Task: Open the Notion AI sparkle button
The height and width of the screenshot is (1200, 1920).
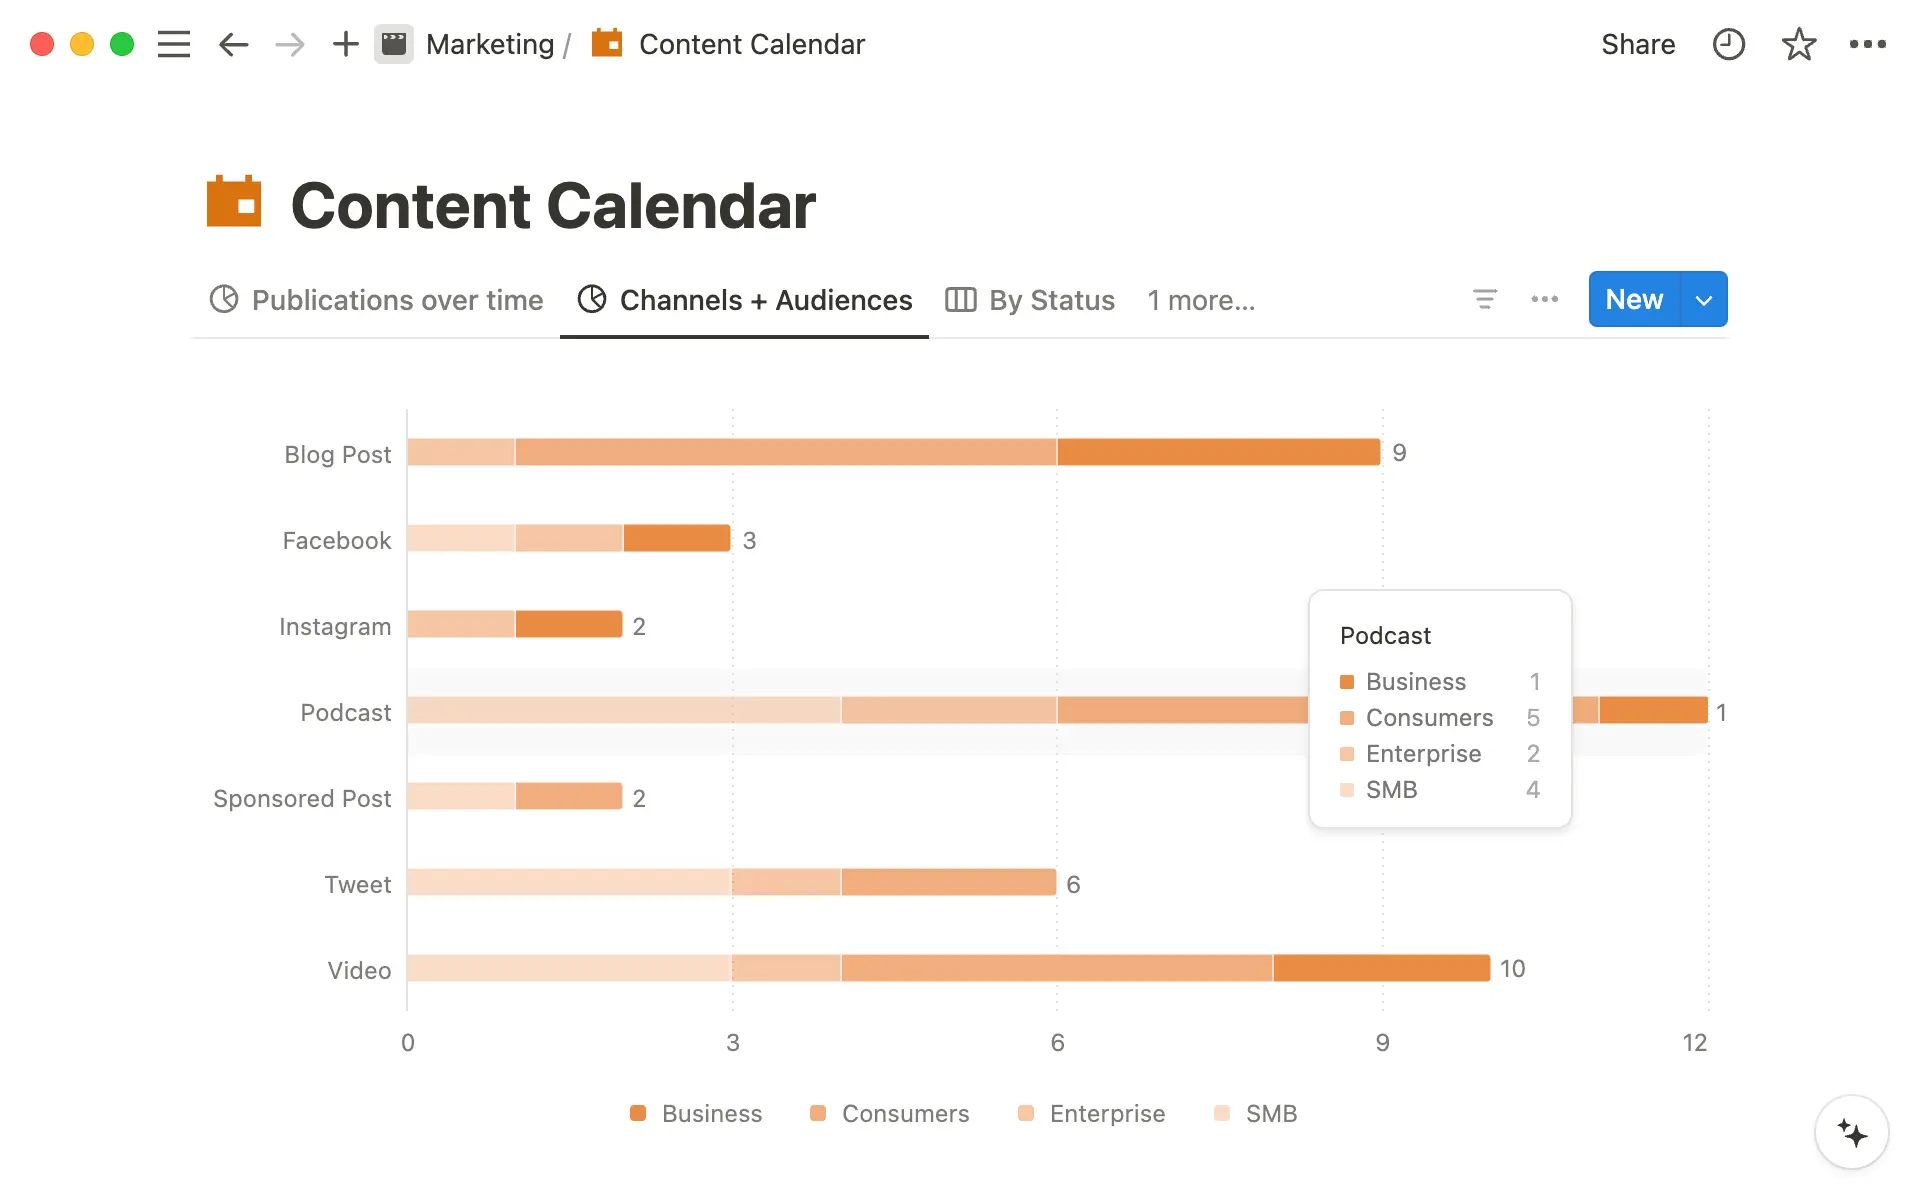Action: pos(1851,1133)
